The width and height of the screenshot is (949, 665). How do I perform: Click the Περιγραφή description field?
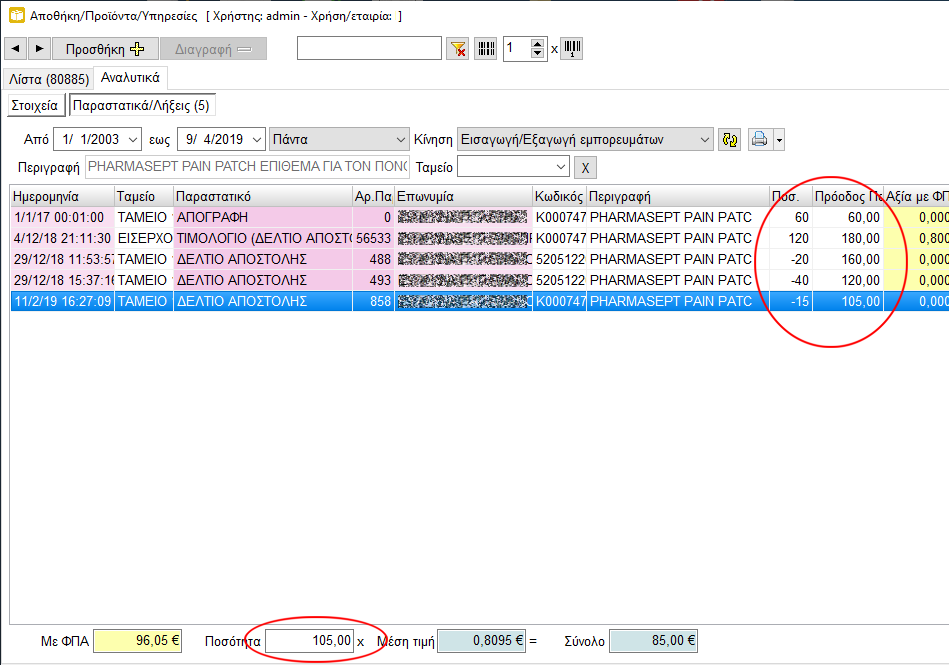(248, 166)
